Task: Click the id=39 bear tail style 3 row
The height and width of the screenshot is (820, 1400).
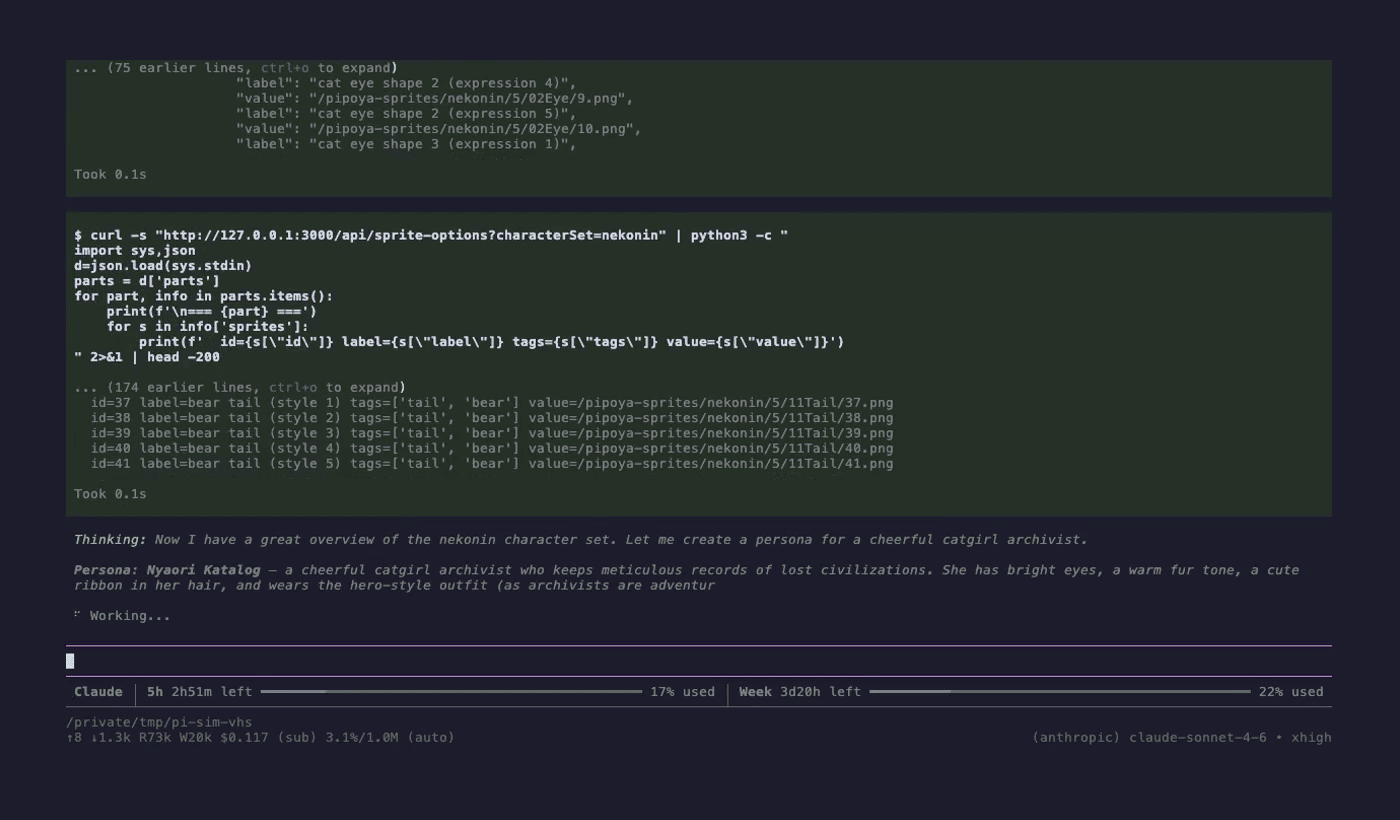Action: (x=492, y=433)
